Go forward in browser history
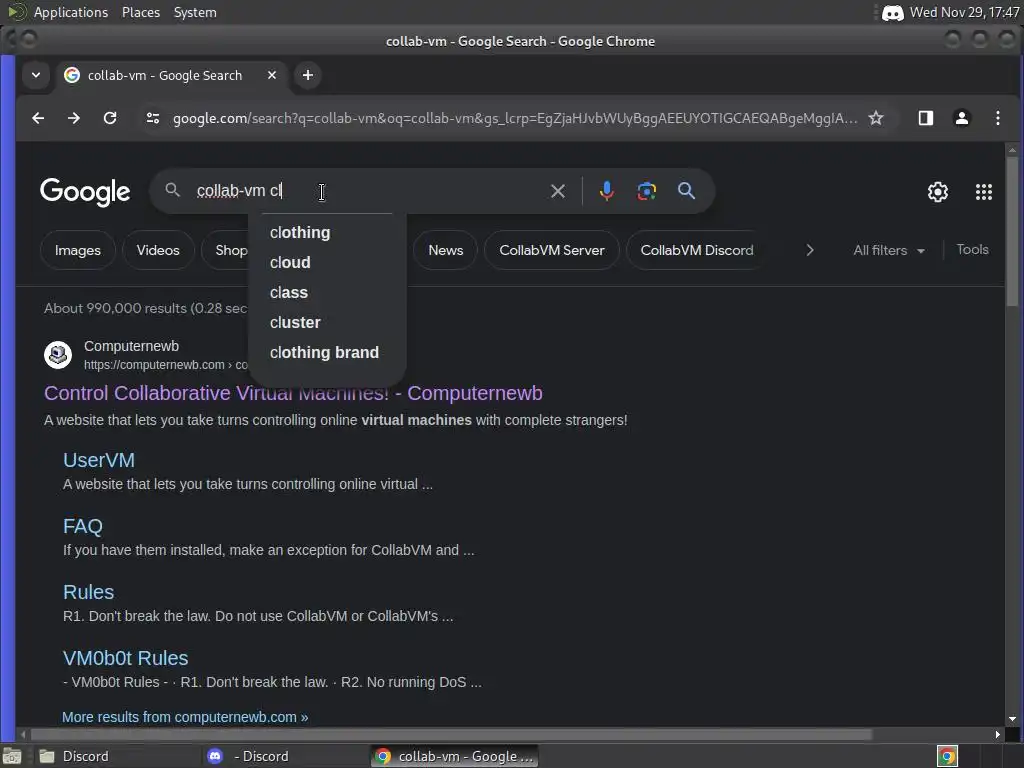Viewport: 1024px width, 768px height. 74,118
